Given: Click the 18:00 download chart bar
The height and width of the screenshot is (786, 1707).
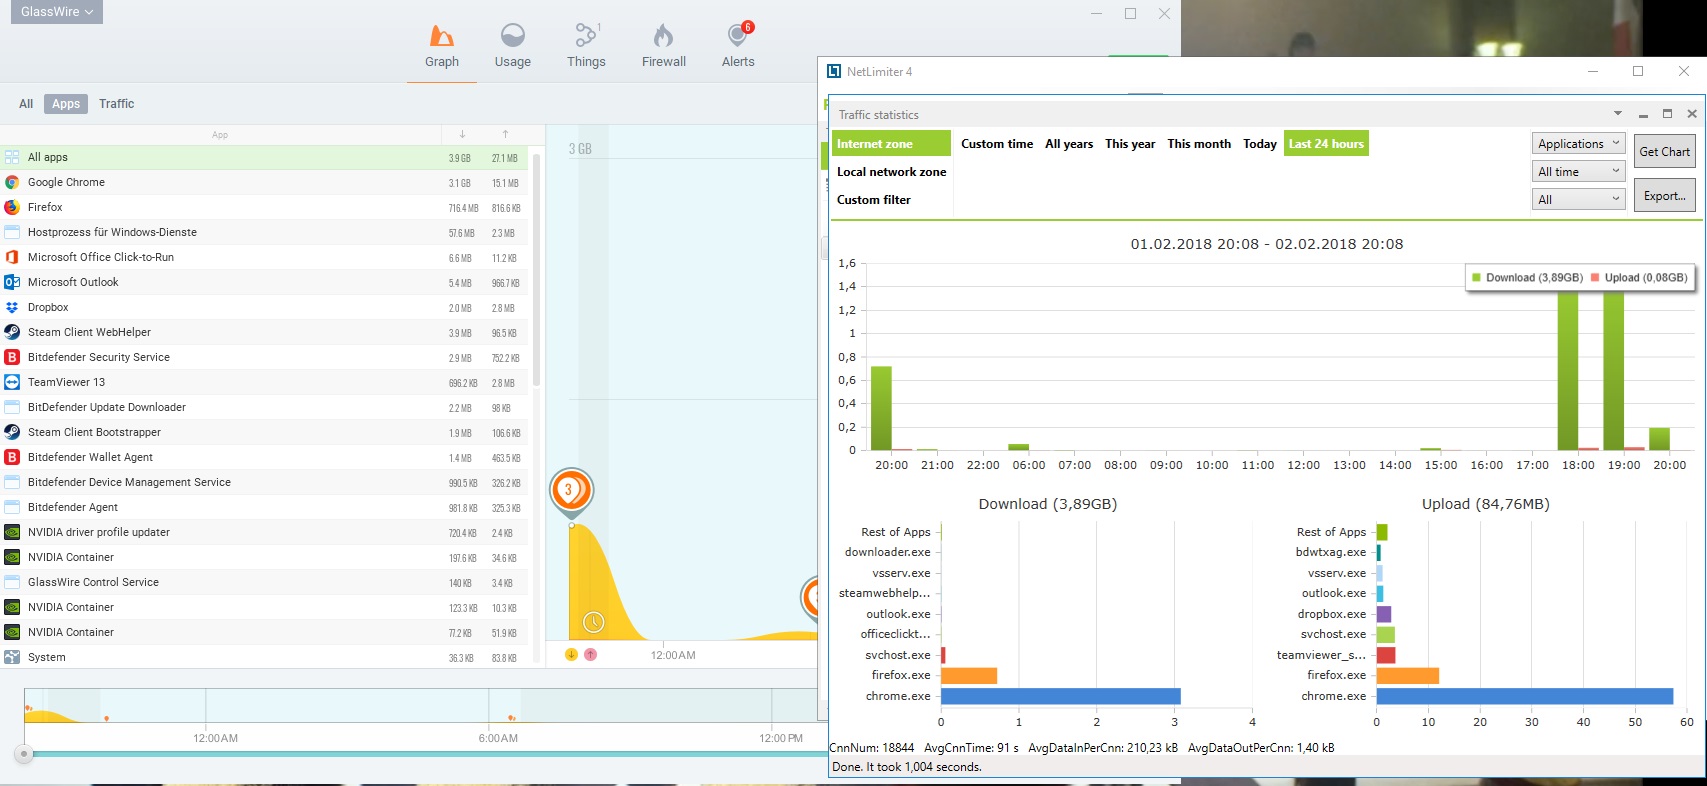Looking at the screenshot, I should [x=1568, y=370].
